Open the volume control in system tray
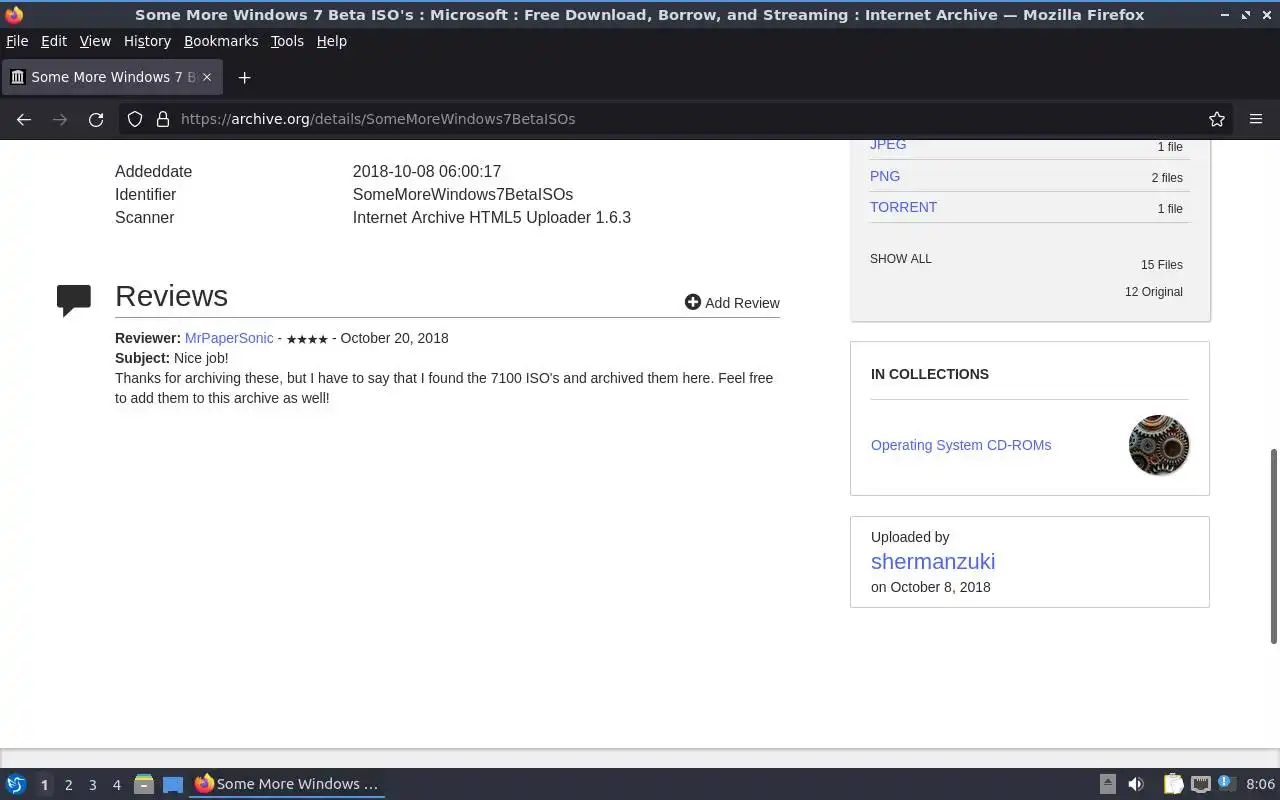1280x800 pixels. (x=1136, y=784)
